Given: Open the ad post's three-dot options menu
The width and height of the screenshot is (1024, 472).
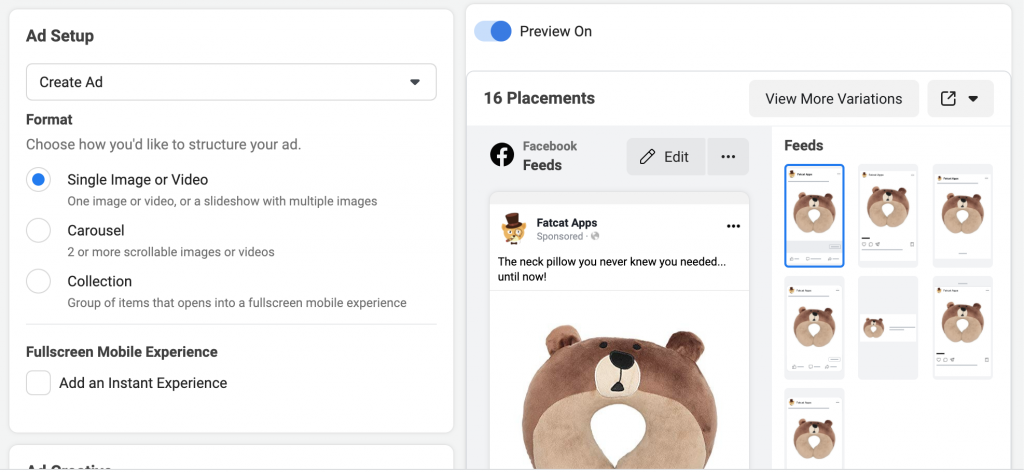Looking at the screenshot, I should (733, 226).
